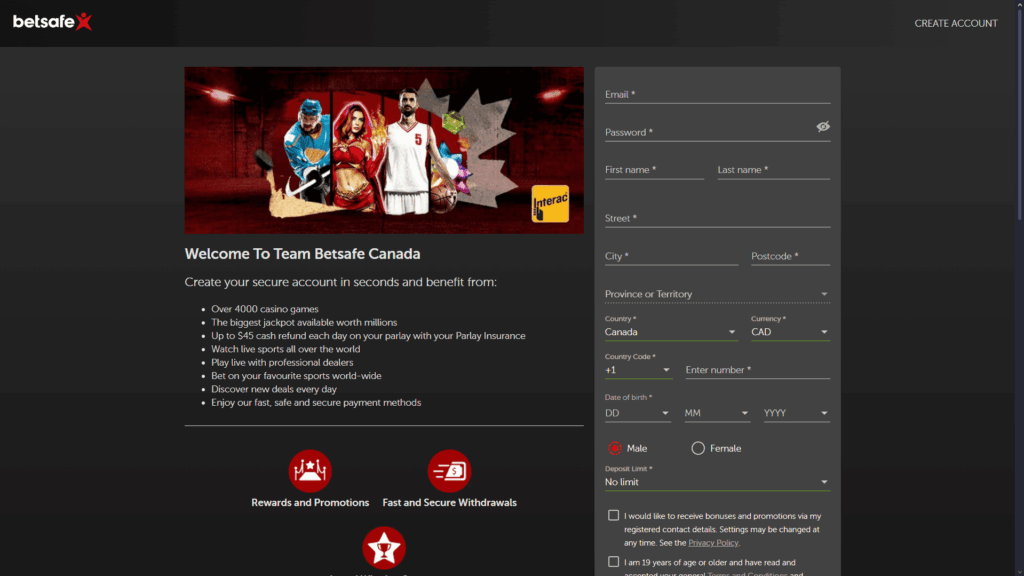The height and width of the screenshot is (576, 1024).
Task: Check the 19 years of age checkbox
Action: [613, 562]
